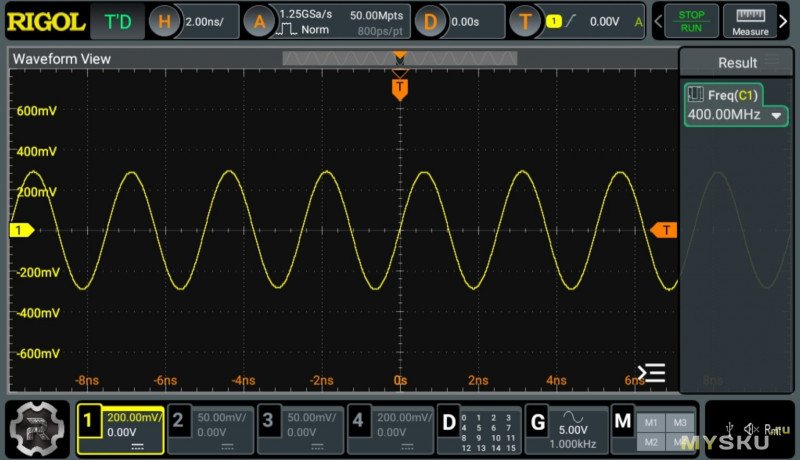Enable channel 3
This screenshot has width=800, height=460.
point(267,421)
